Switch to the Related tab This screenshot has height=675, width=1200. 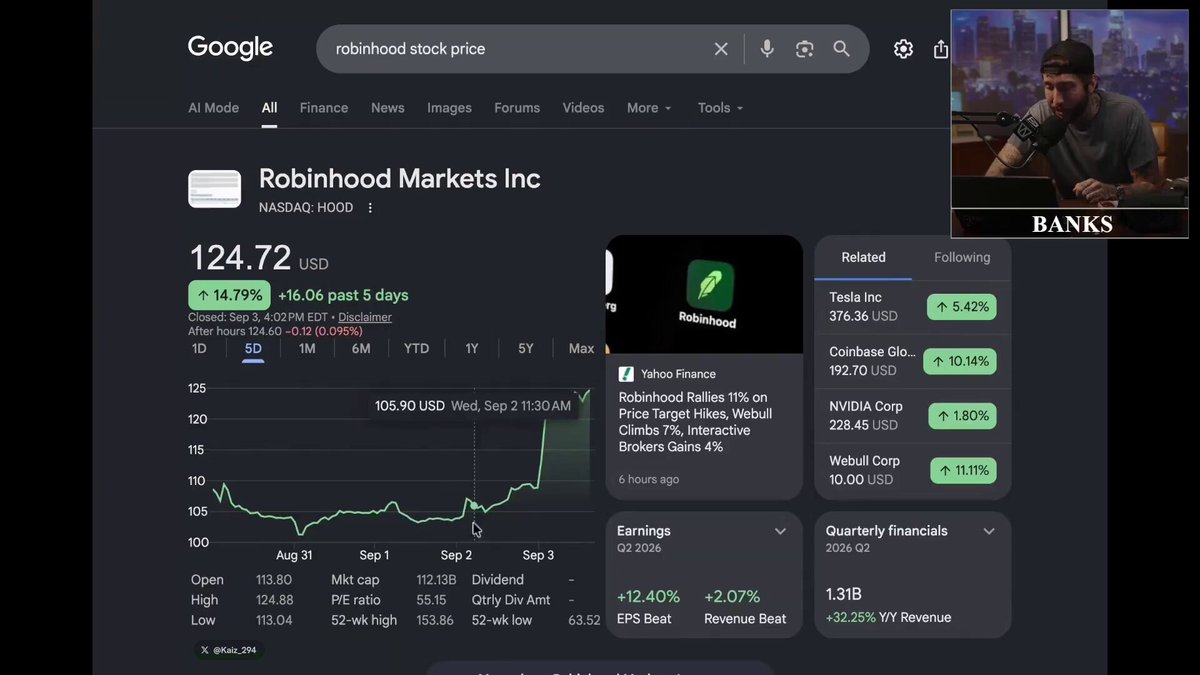(x=863, y=257)
